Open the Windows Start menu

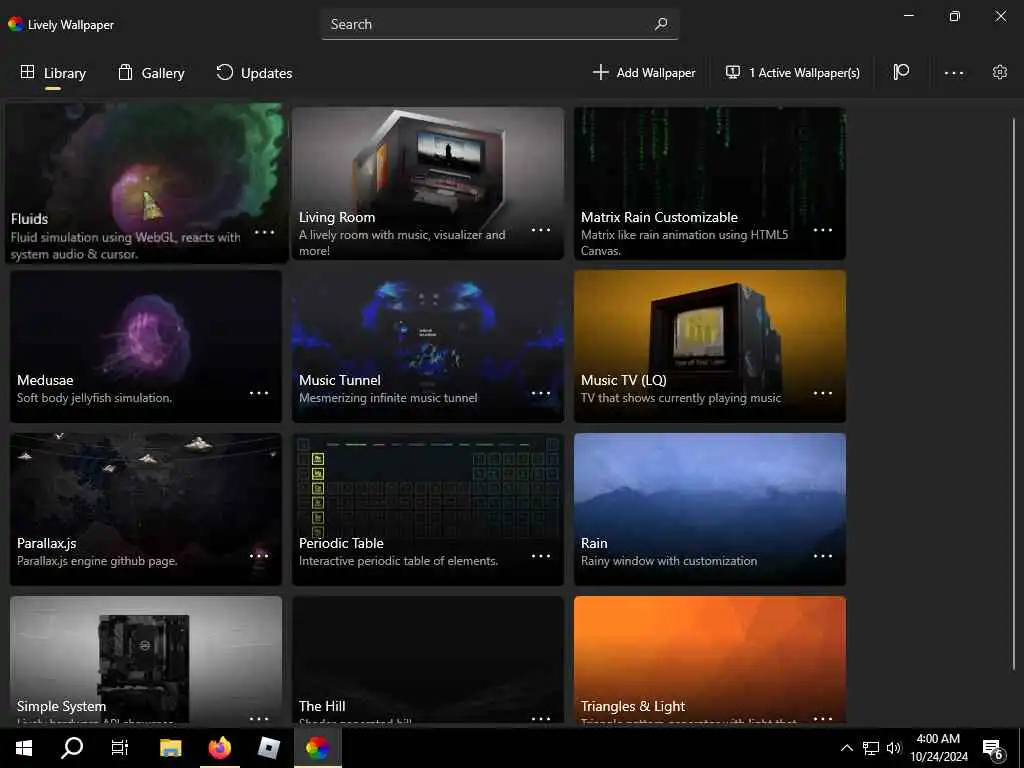click(x=24, y=748)
